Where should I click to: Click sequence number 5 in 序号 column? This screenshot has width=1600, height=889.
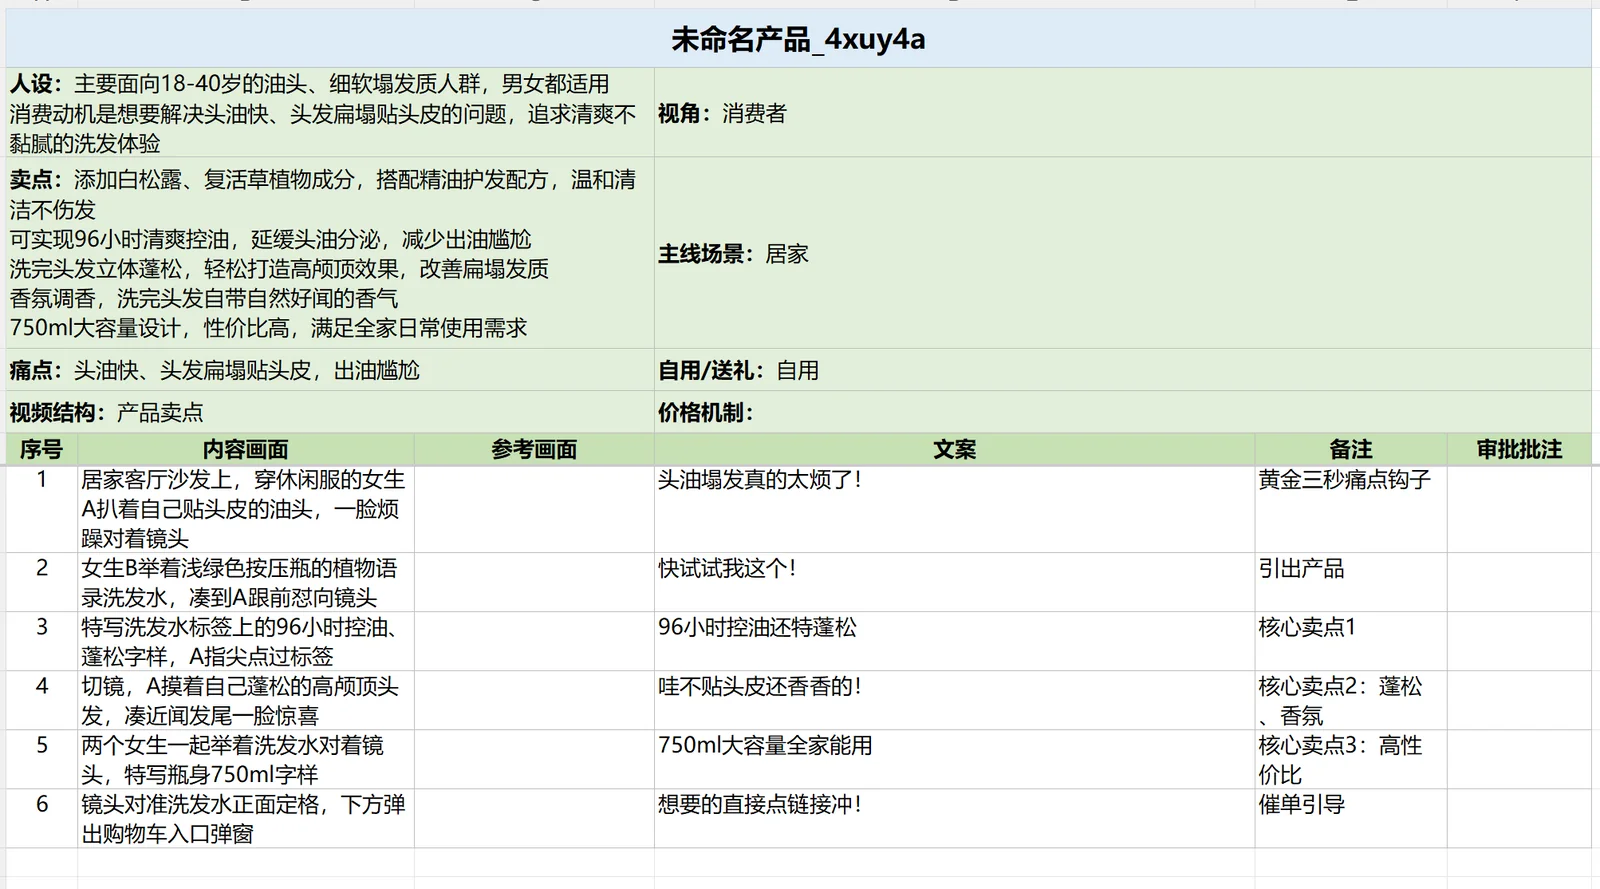pos(41,759)
